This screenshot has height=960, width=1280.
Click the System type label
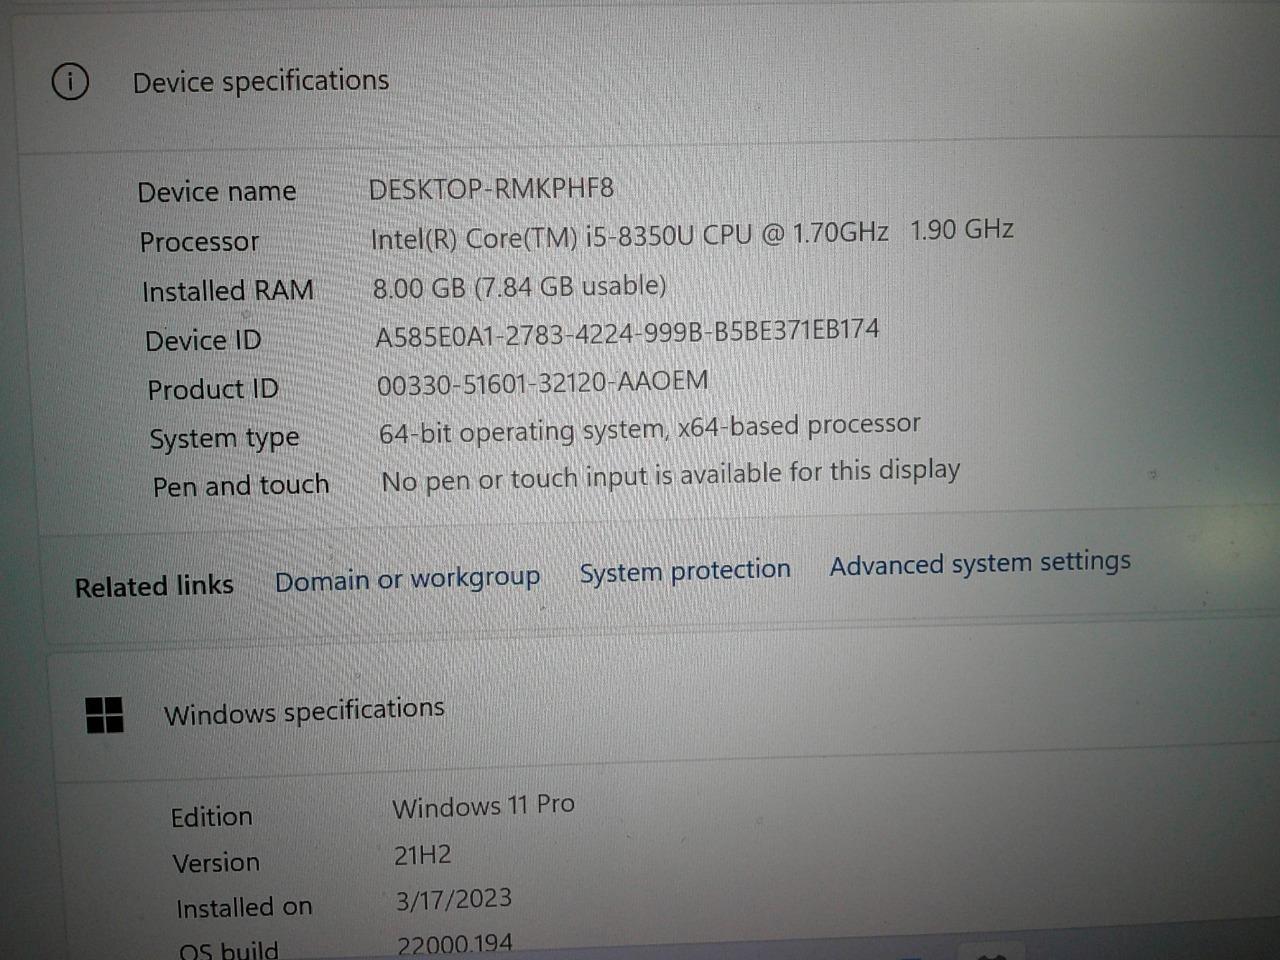pos(224,438)
